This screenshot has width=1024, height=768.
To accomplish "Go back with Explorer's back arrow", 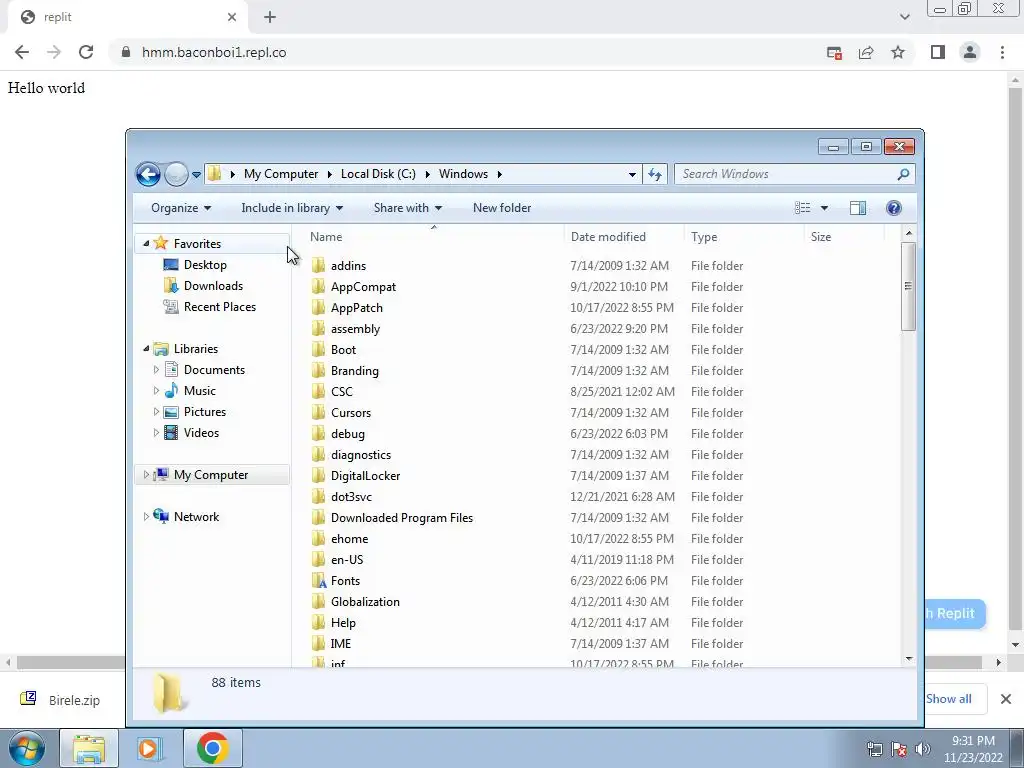I will pos(148,174).
